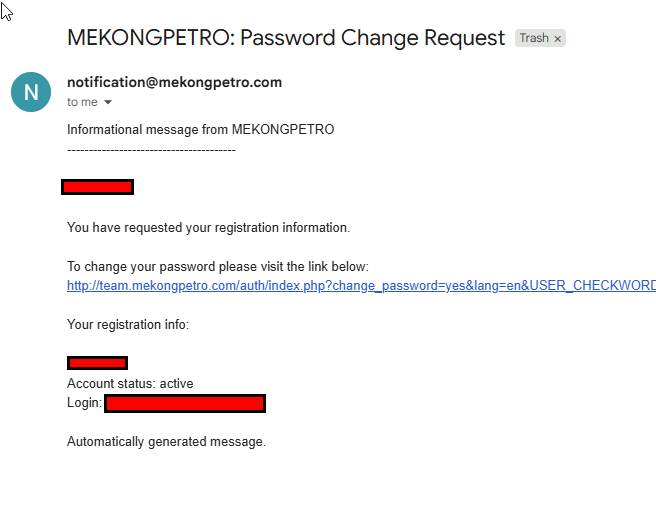Image resolution: width=656 pixels, height=506 pixels.
Task: Click redacted block above Account status
Action: [x=97, y=363]
